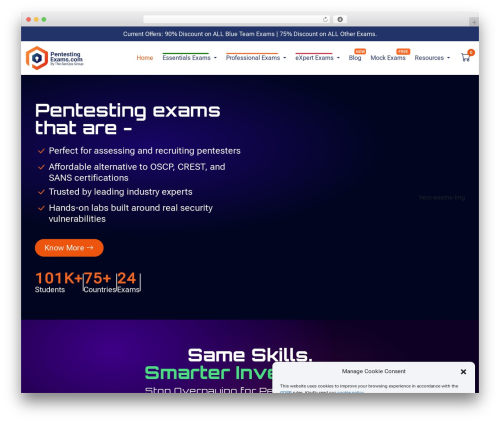
Task: Click 'Affordable alternative to OSCP, CREST' bullet text
Action: (x=137, y=172)
